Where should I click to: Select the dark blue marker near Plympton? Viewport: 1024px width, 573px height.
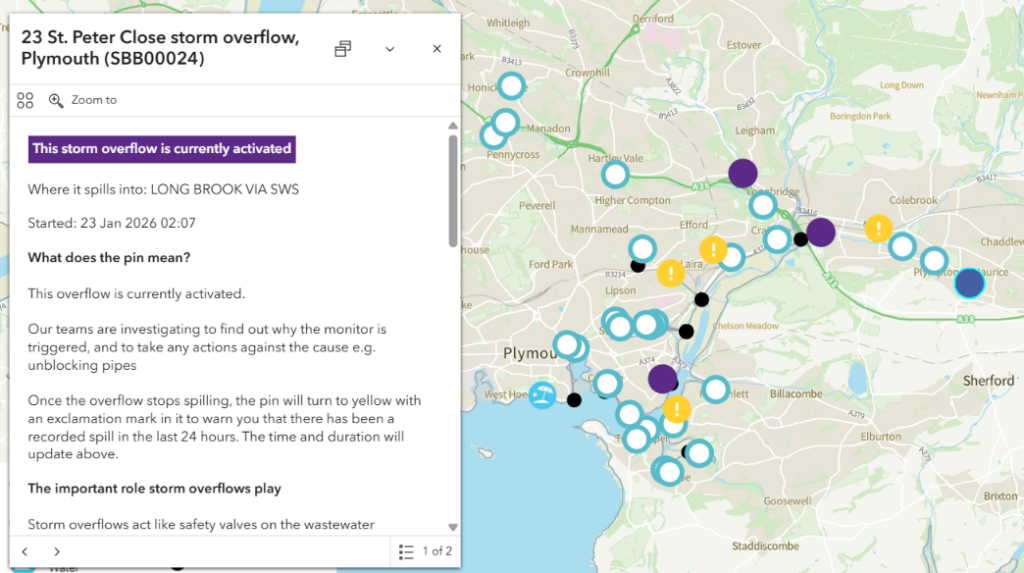pos(969,283)
